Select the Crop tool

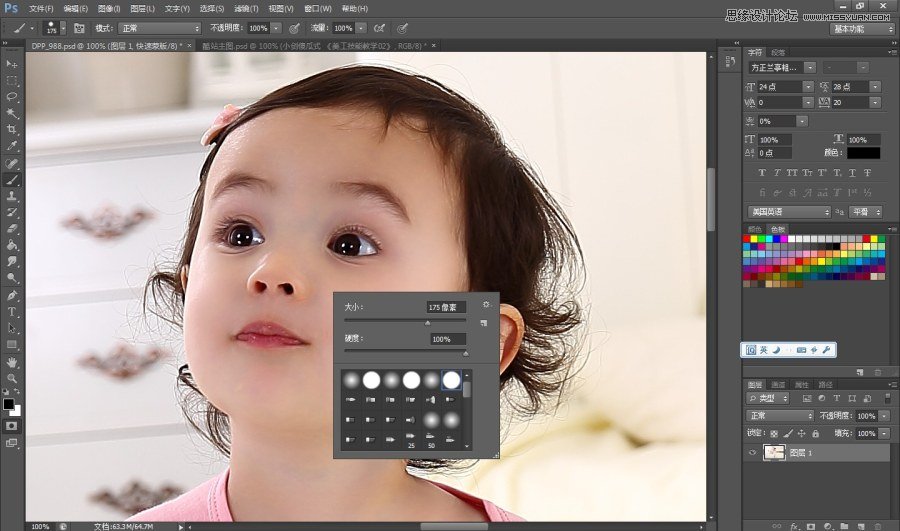tap(11, 130)
